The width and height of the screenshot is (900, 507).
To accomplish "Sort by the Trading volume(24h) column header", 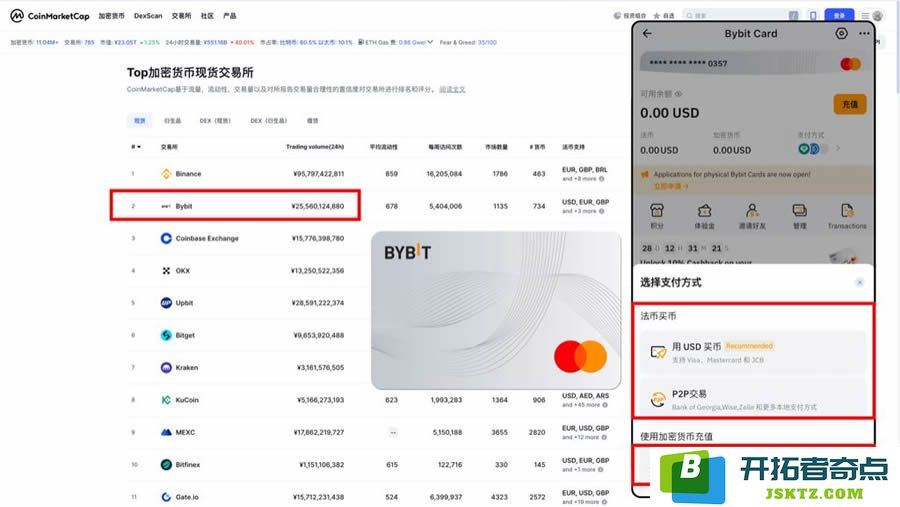I will pyautogui.click(x=315, y=147).
